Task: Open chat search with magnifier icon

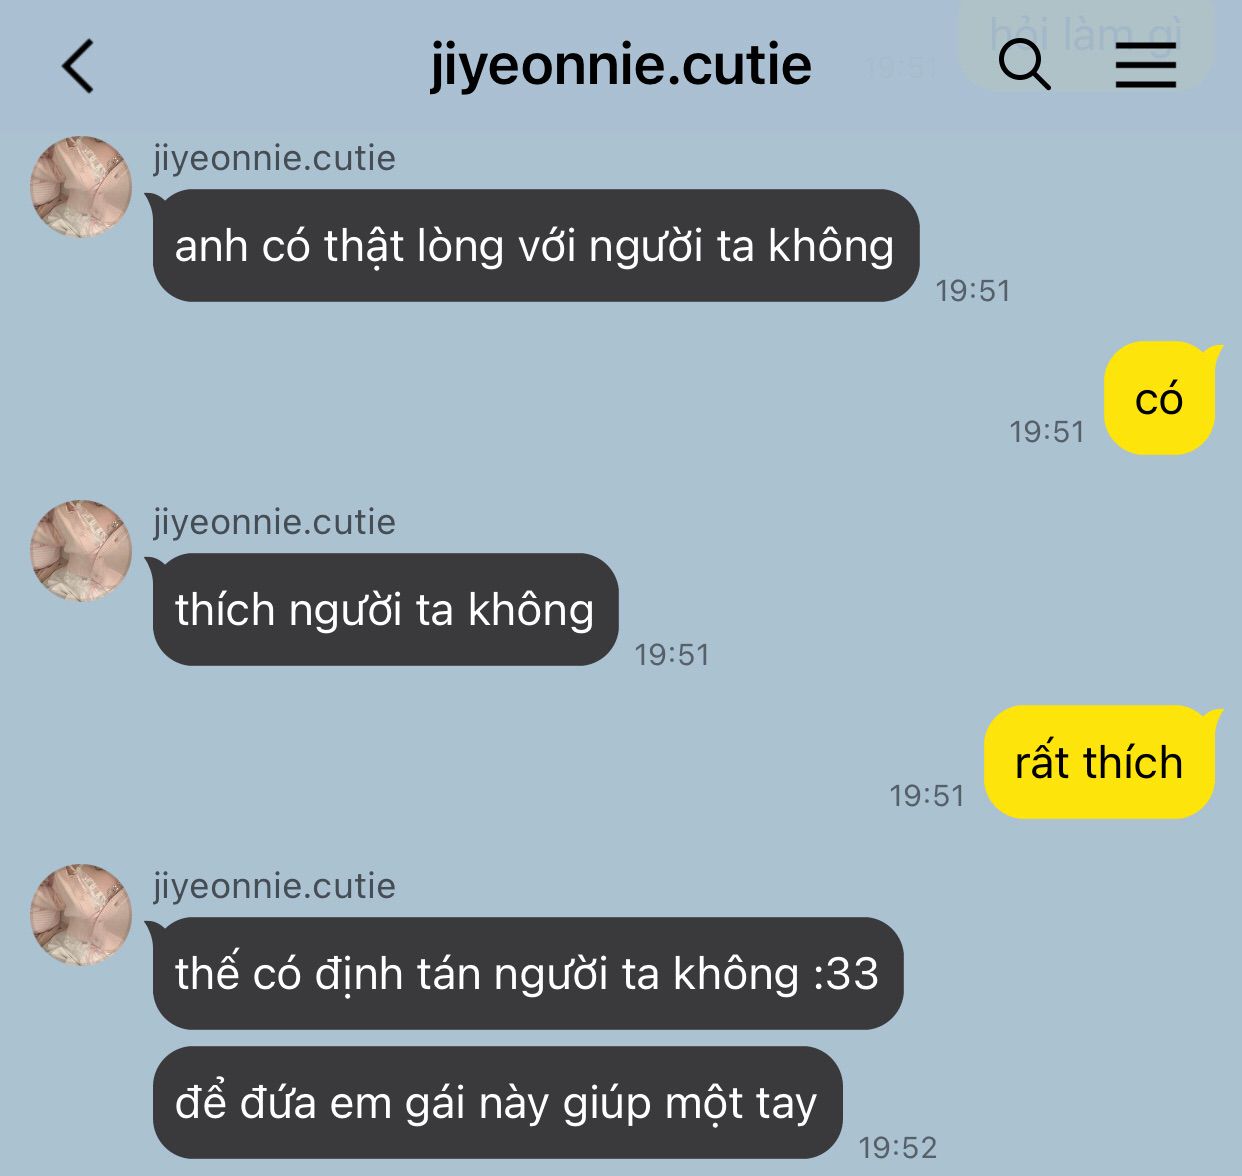Action: click(x=1024, y=65)
